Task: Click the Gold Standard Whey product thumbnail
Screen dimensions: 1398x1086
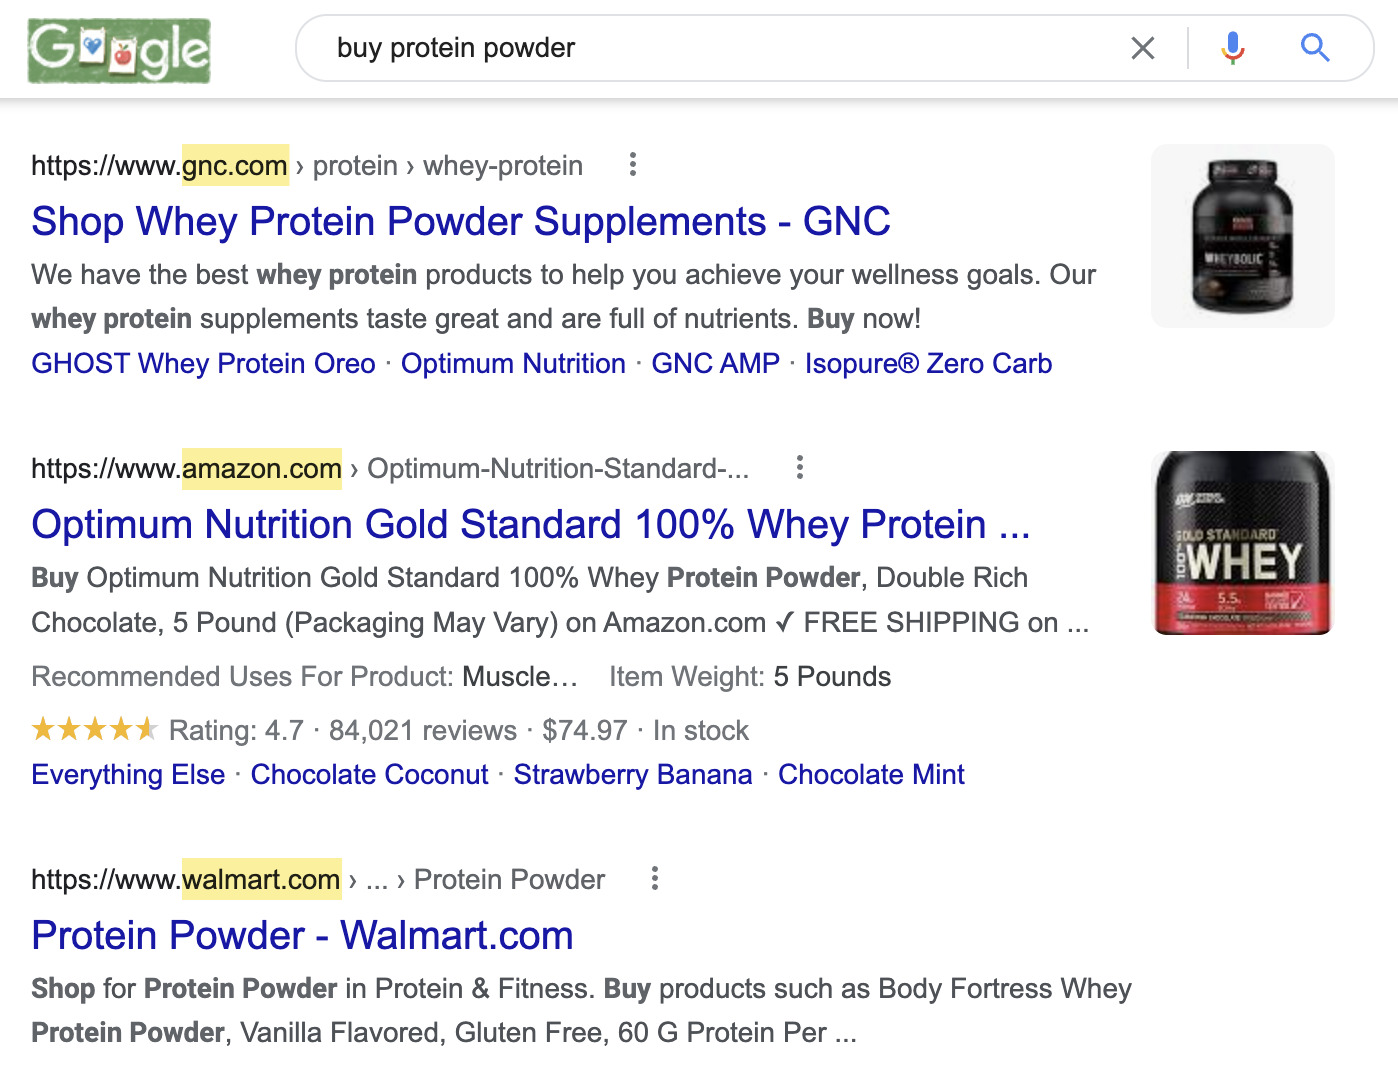Action: tap(1242, 543)
